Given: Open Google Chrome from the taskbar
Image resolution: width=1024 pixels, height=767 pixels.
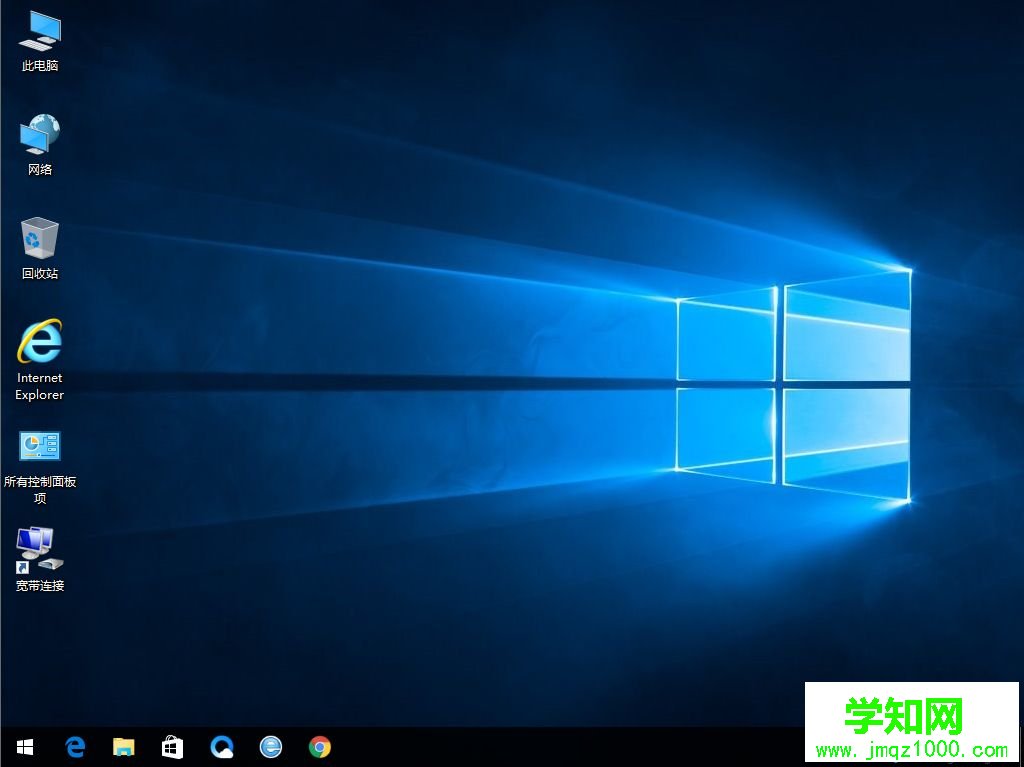Looking at the screenshot, I should tap(320, 747).
